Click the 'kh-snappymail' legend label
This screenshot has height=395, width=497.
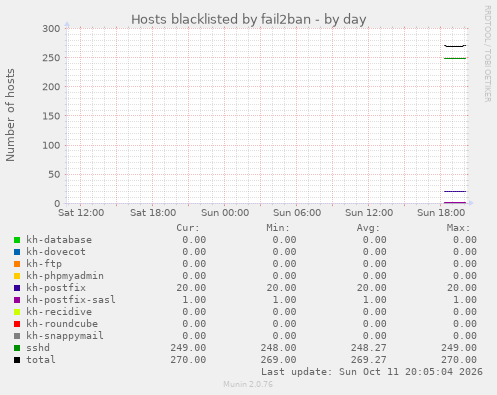pyautogui.click(x=65, y=336)
